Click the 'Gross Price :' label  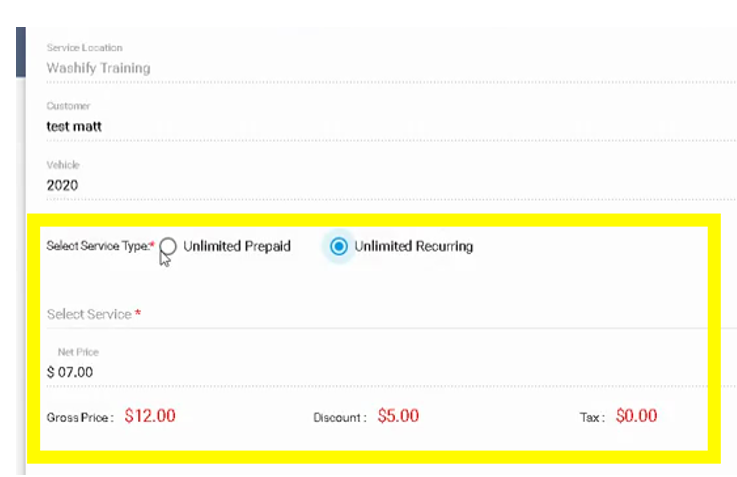80,417
